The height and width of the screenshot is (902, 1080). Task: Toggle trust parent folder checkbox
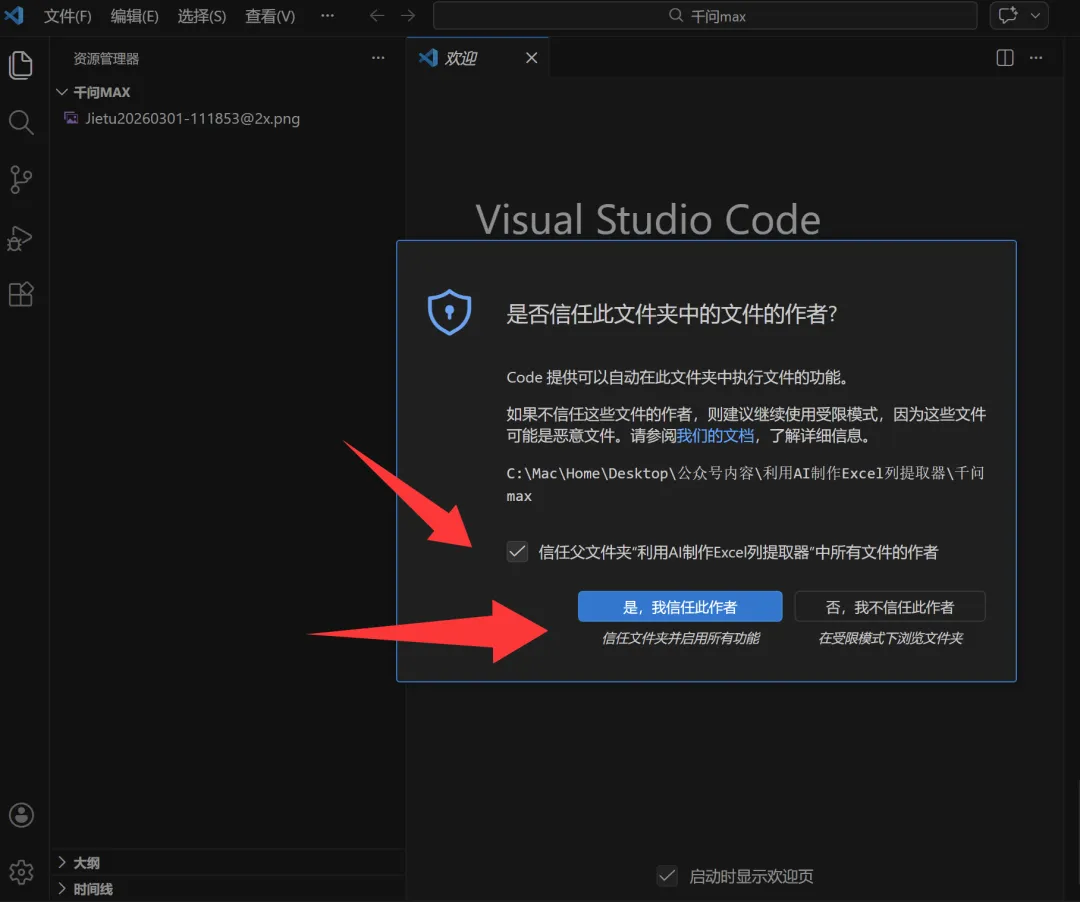coord(517,552)
